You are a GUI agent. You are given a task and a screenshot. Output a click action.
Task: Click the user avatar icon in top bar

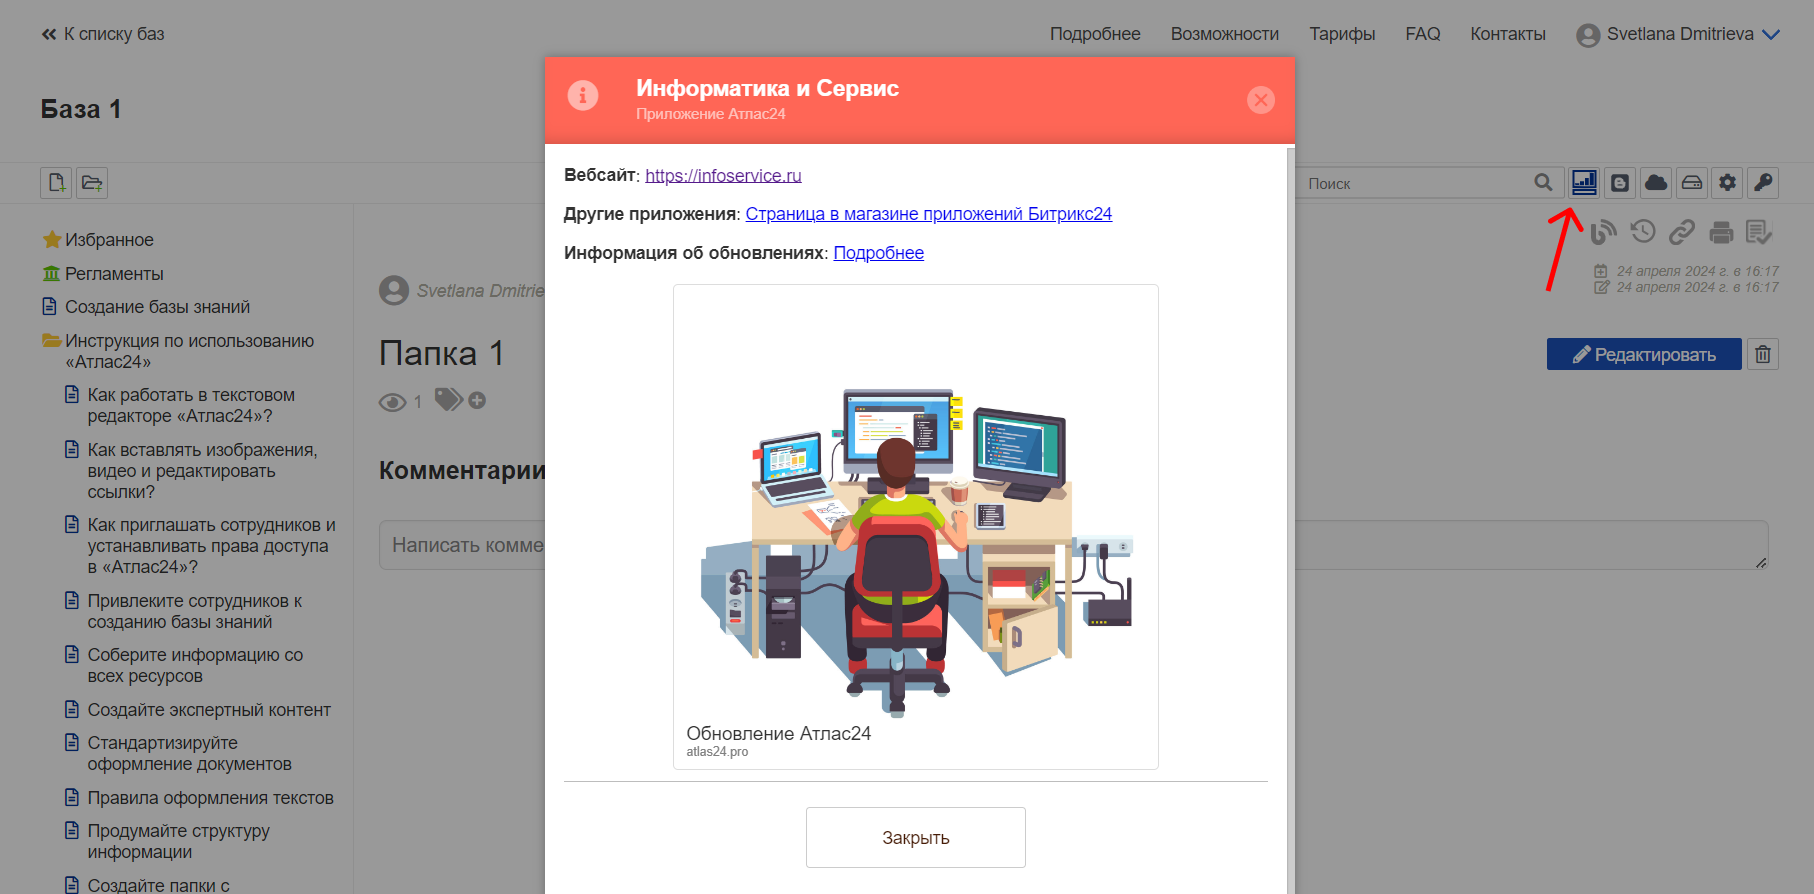point(1588,35)
